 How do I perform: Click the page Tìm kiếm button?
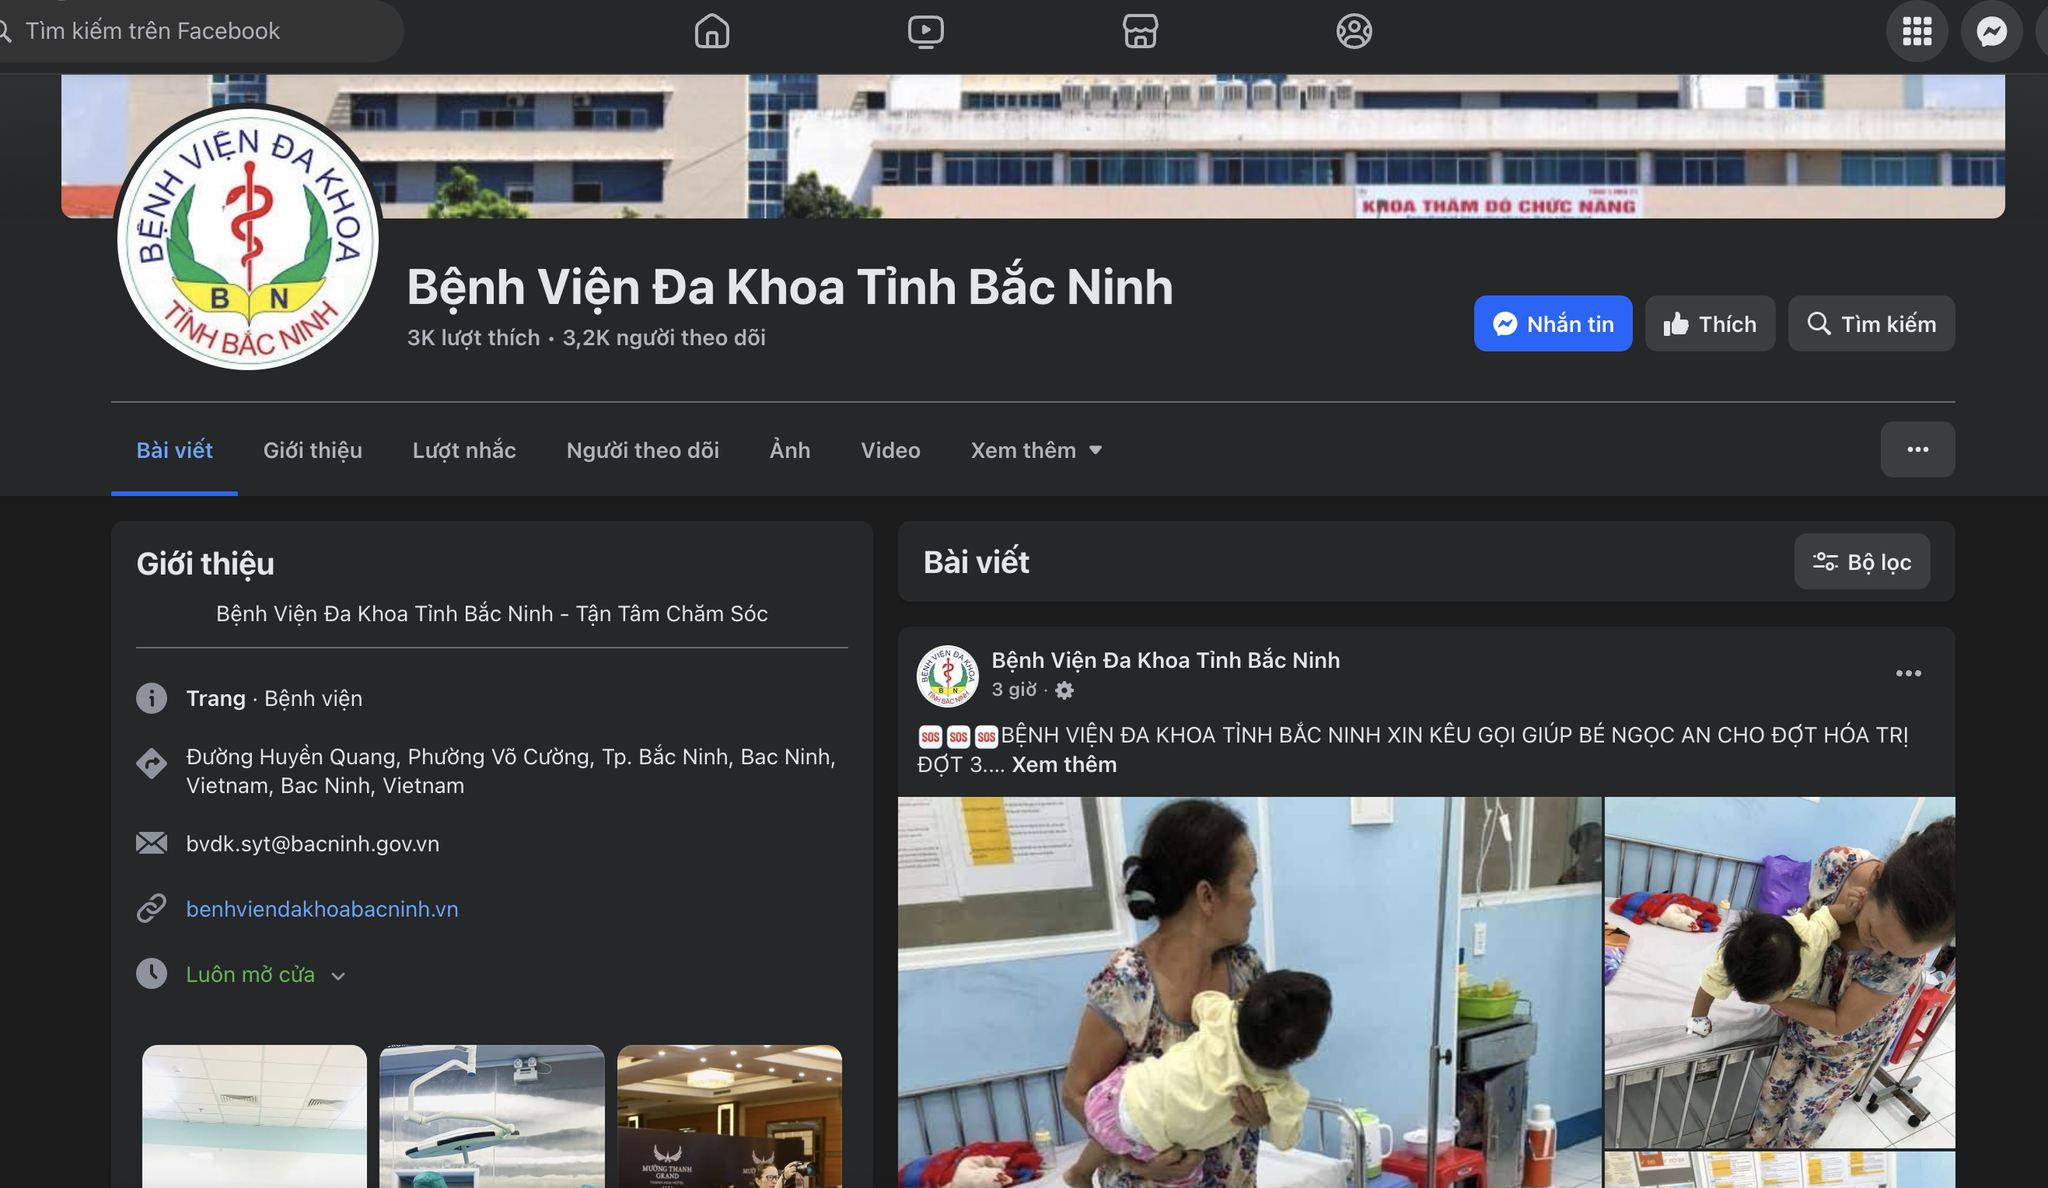pos(1871,323)
